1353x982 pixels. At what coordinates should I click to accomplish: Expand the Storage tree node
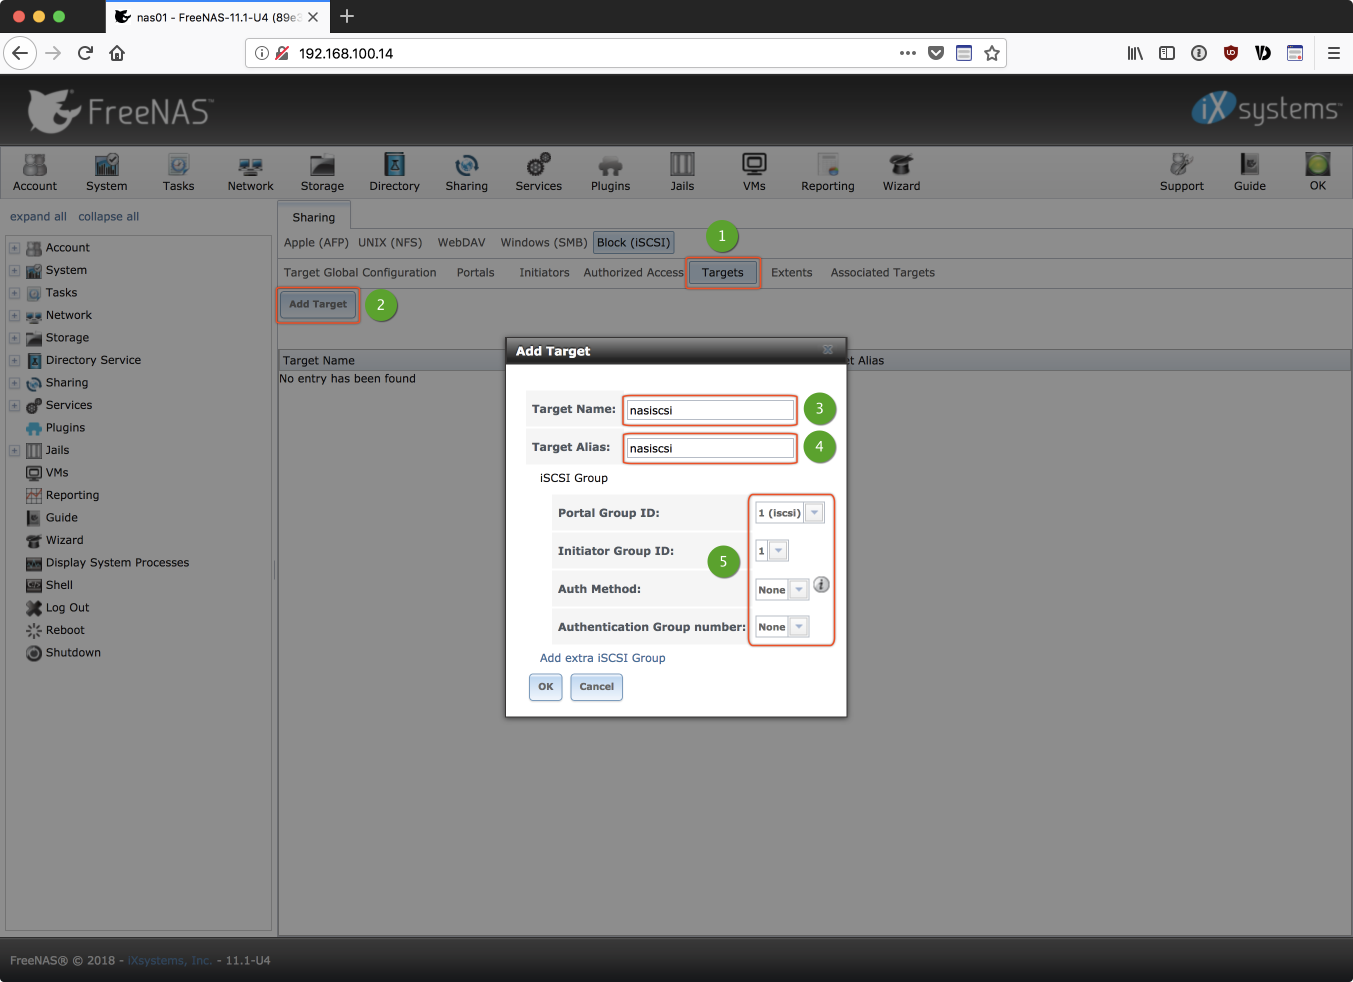click(14, 338)
